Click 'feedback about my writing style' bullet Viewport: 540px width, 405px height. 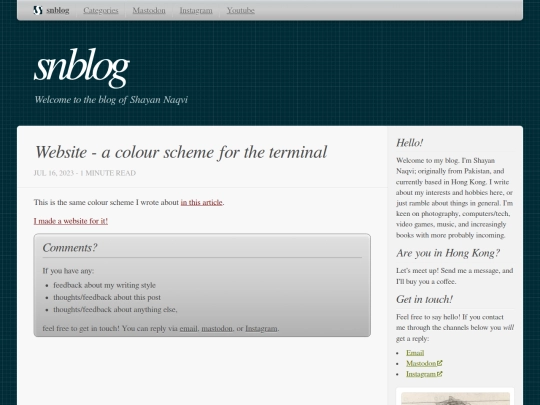coord(104,285)
